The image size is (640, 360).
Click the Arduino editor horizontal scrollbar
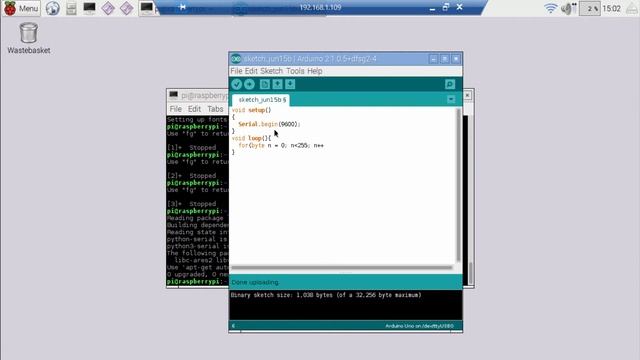[342, 268]
